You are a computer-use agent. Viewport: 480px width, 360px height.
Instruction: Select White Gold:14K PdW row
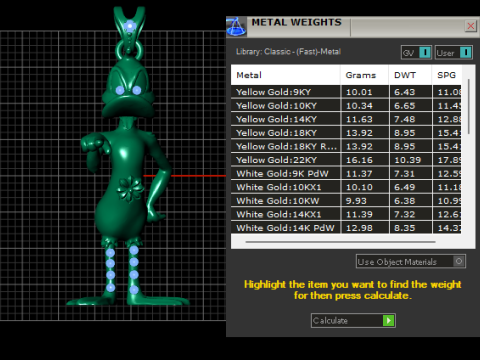coord(346,228)
